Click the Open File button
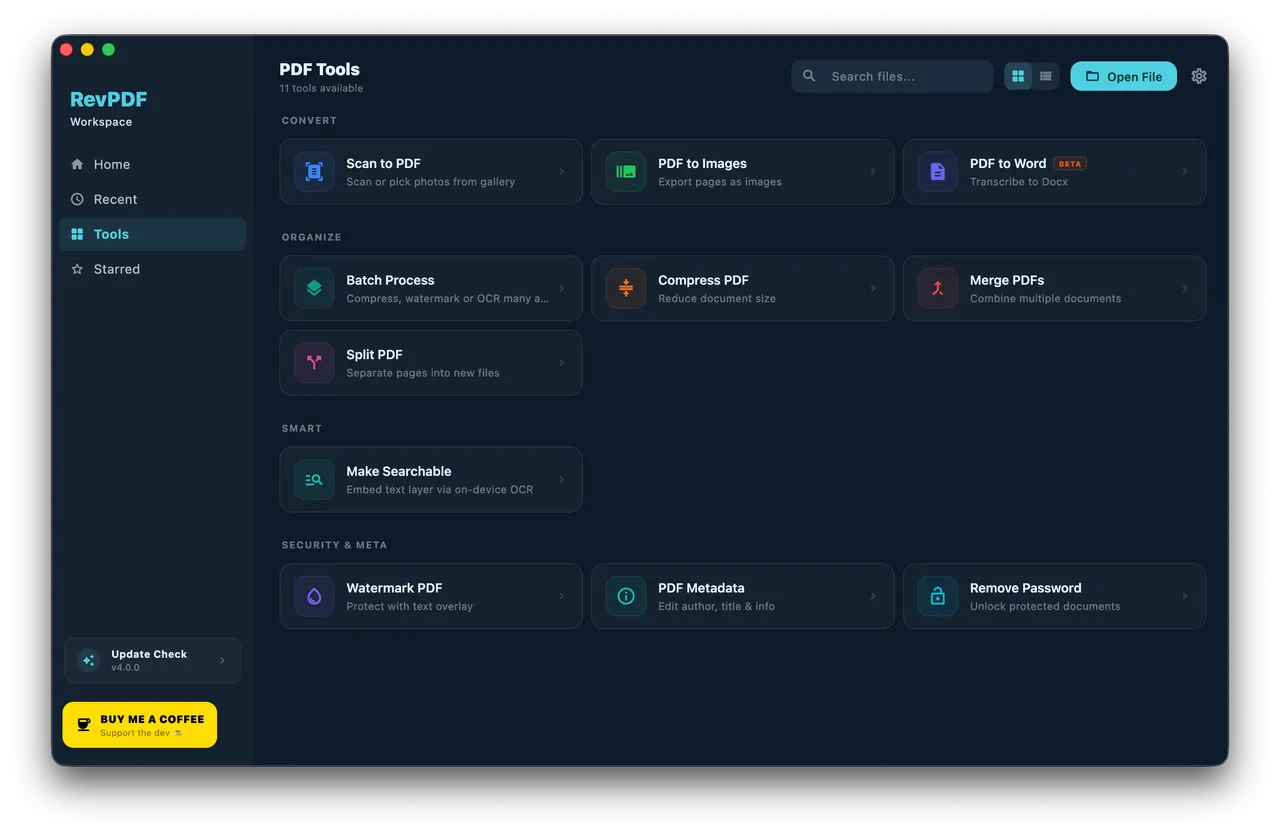 click(1124, 76)
